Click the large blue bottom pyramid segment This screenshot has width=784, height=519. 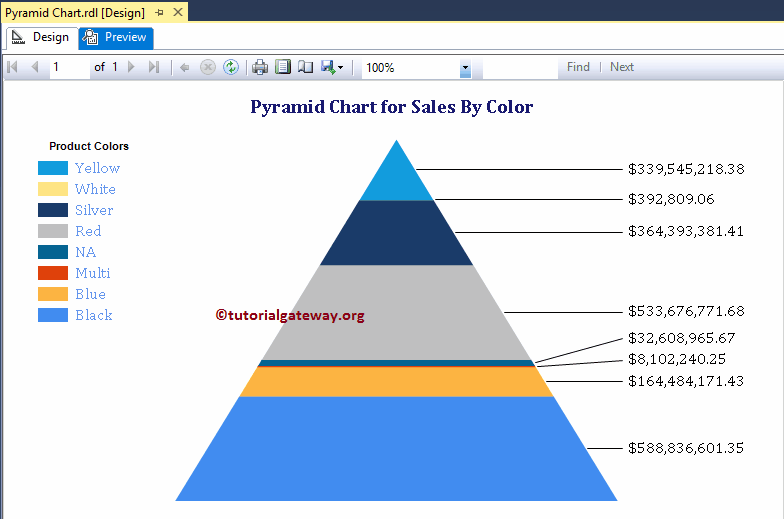coord(396,449)
